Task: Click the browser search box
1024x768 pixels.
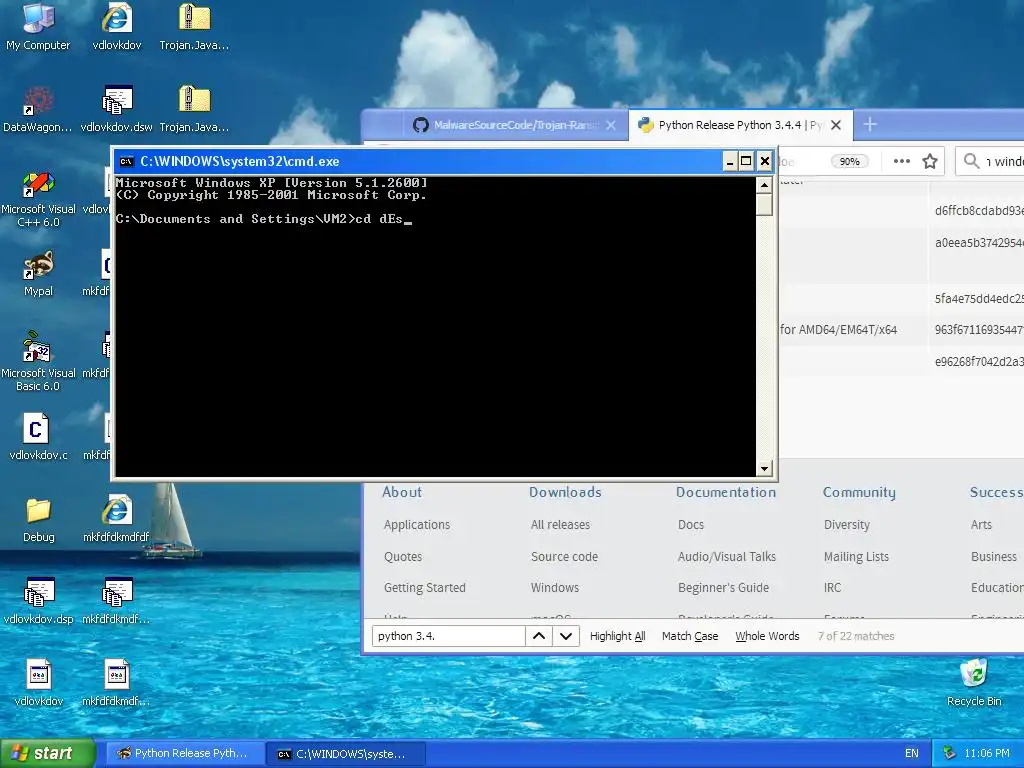Action: tap(989, 161)
